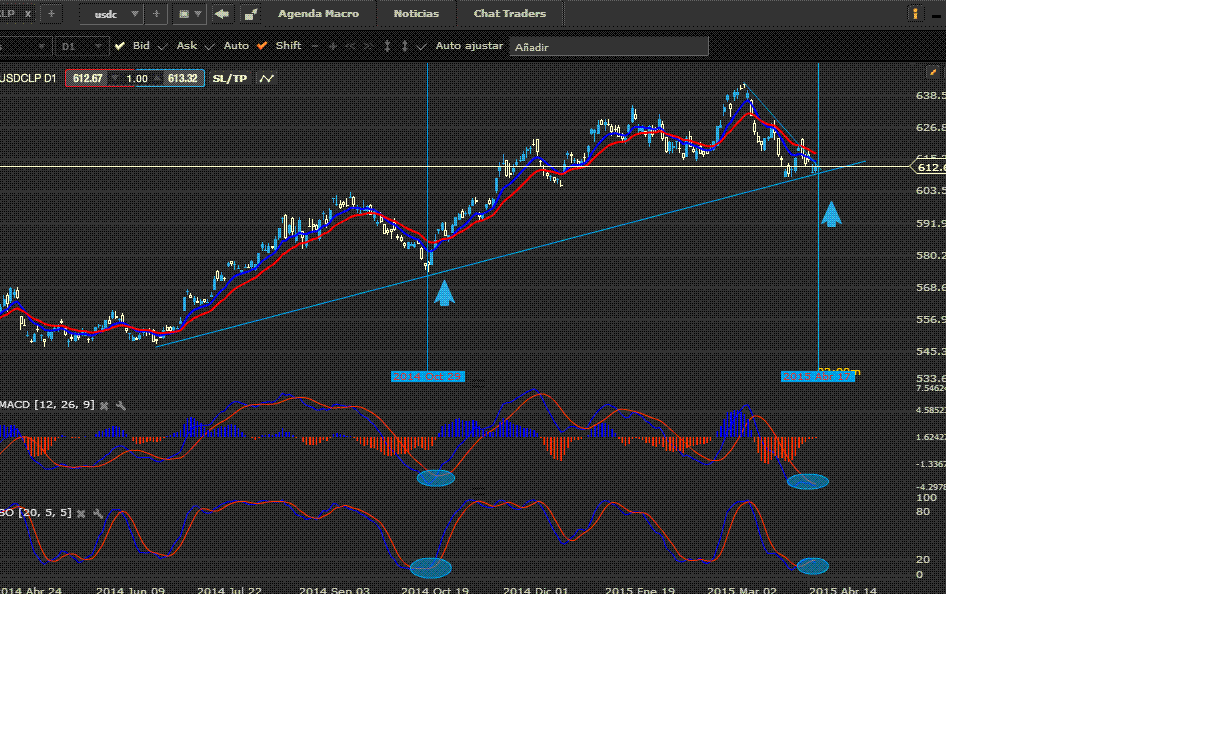Open the Chat Traders tab
This screenshot has width=1230, height=742.
click(x=510, y=14)
